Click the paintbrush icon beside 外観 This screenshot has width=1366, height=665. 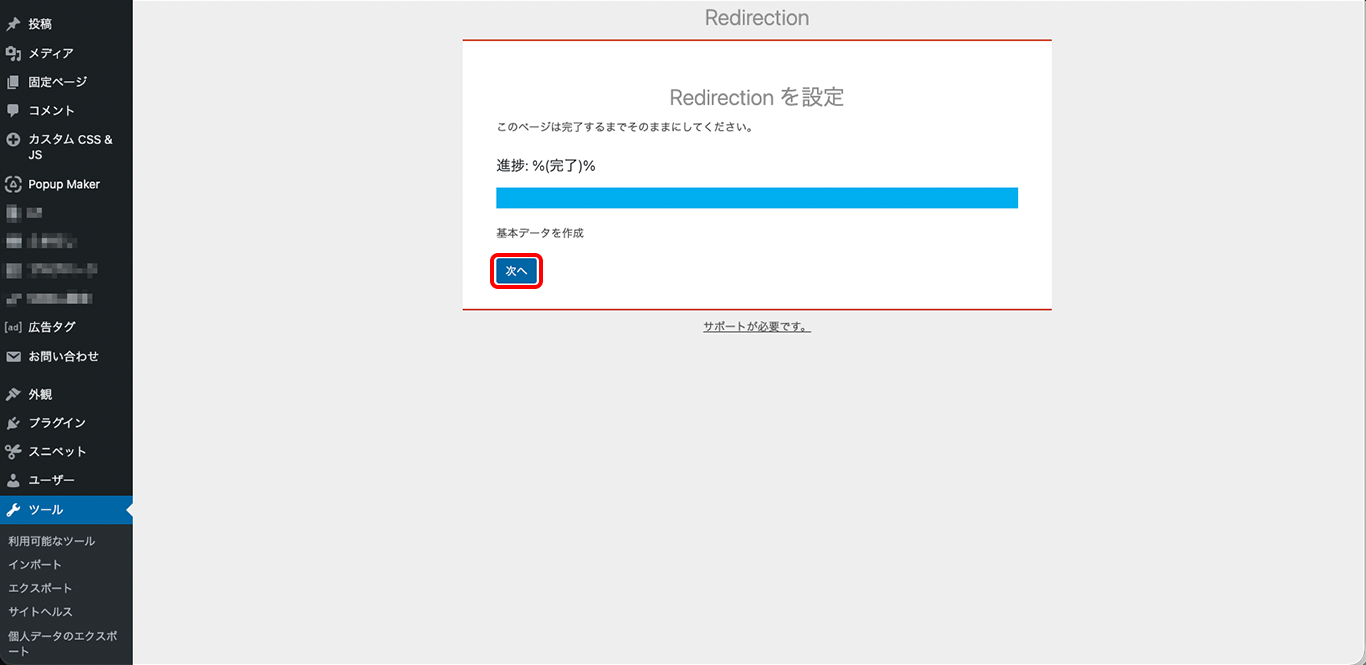click(13, 394)
